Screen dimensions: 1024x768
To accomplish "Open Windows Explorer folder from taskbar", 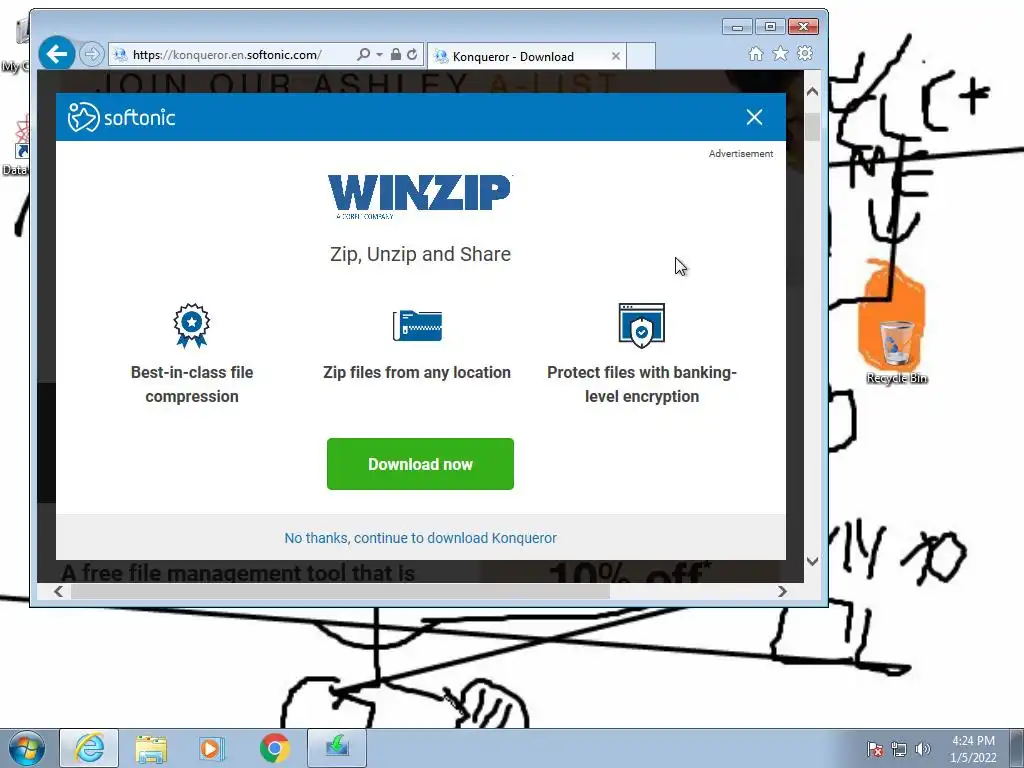I will click(x=151, y=748).
